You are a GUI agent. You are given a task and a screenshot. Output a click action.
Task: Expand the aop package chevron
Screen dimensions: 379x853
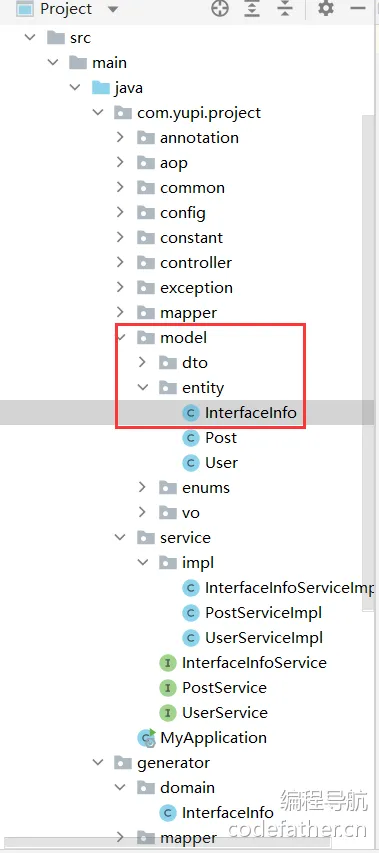pyautogui.click(x=120, y=163)
